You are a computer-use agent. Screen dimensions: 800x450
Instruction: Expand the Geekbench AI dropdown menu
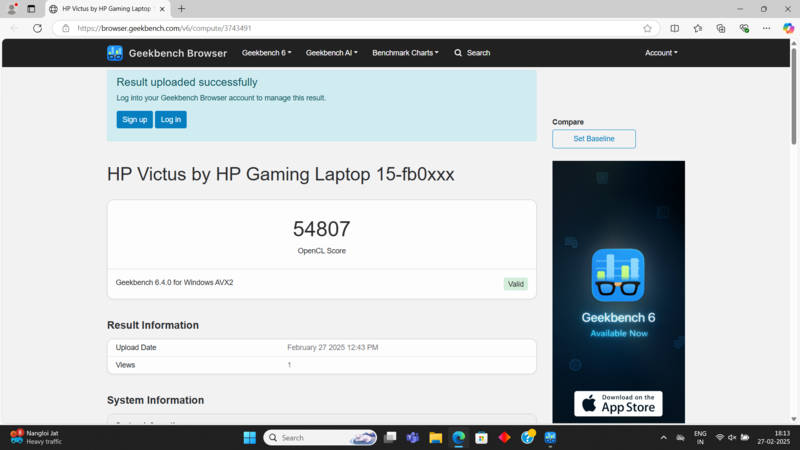[x=332, y=53]
